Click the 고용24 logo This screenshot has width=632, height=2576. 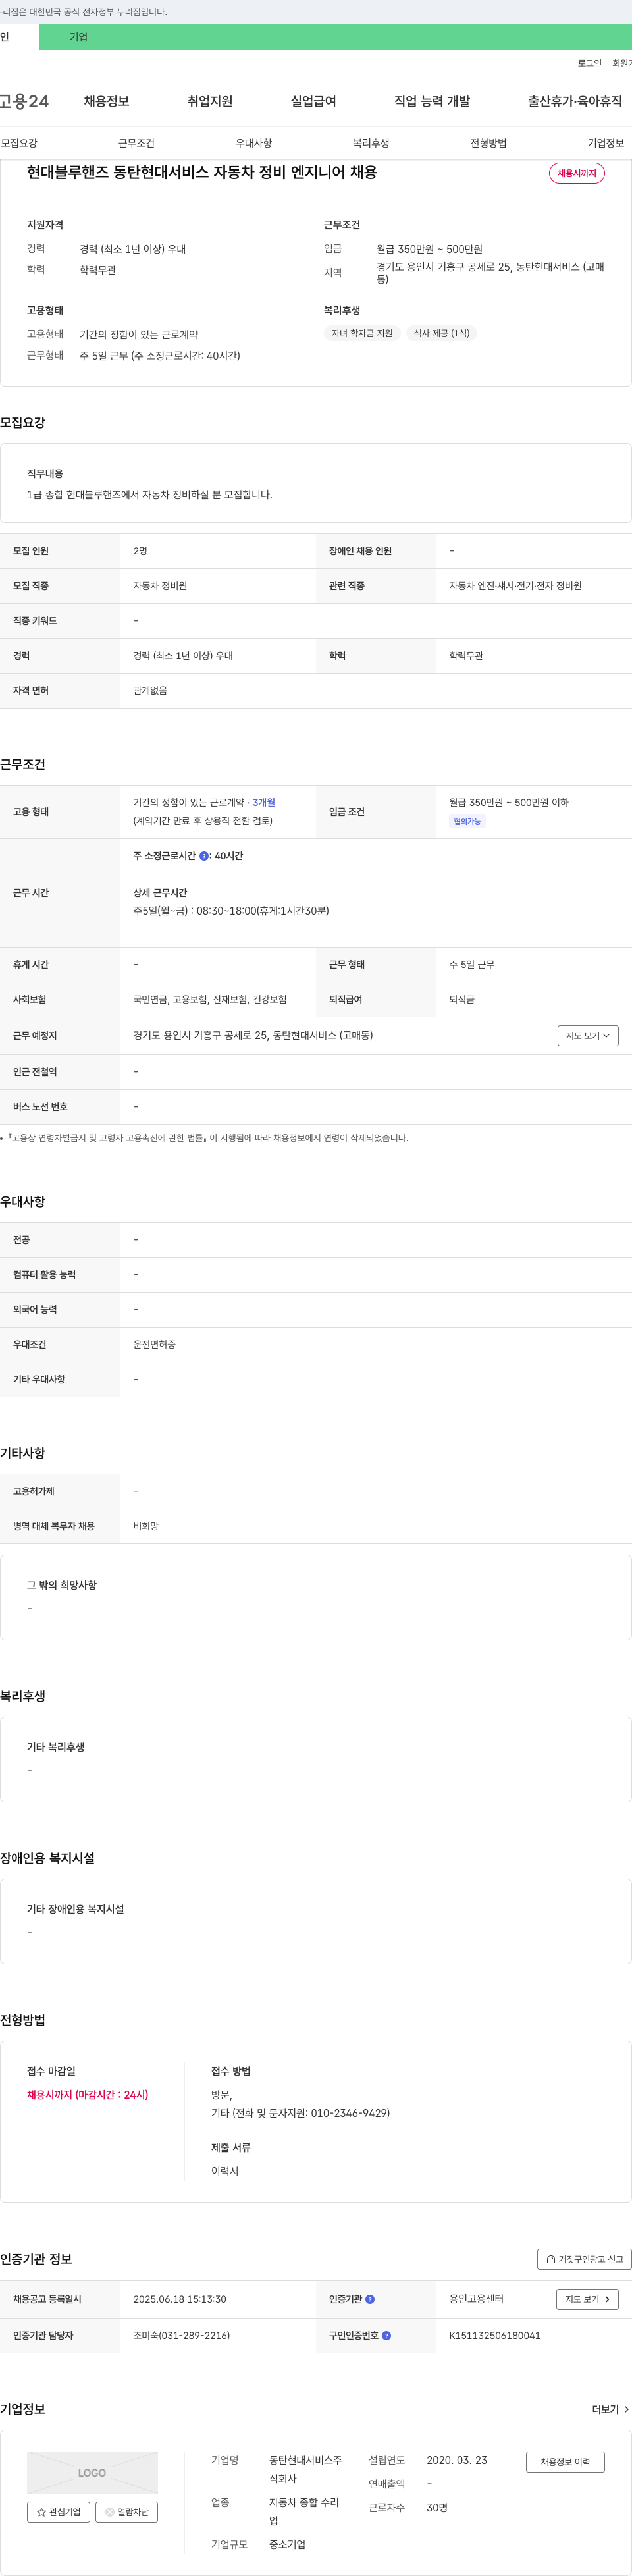24,101
